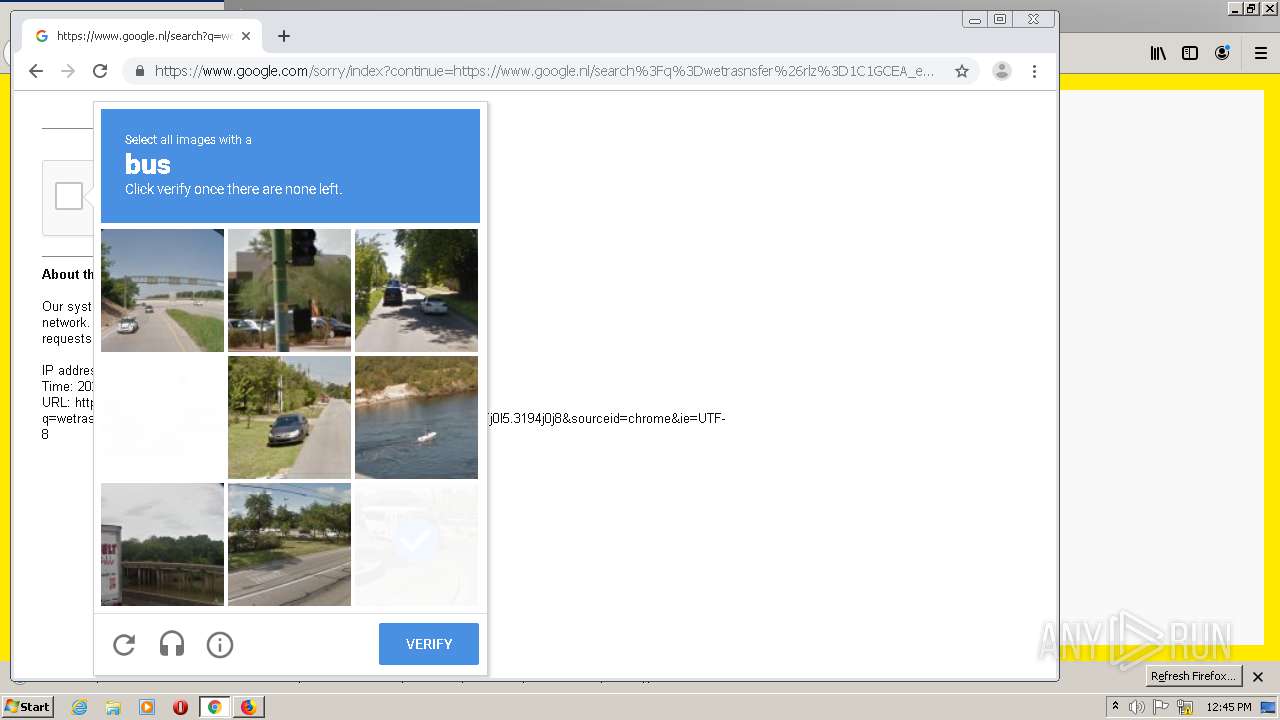The height and width of the screenshot is (720, 1280).
Task: Open the Windows Start menu
Action: point(27,707)
